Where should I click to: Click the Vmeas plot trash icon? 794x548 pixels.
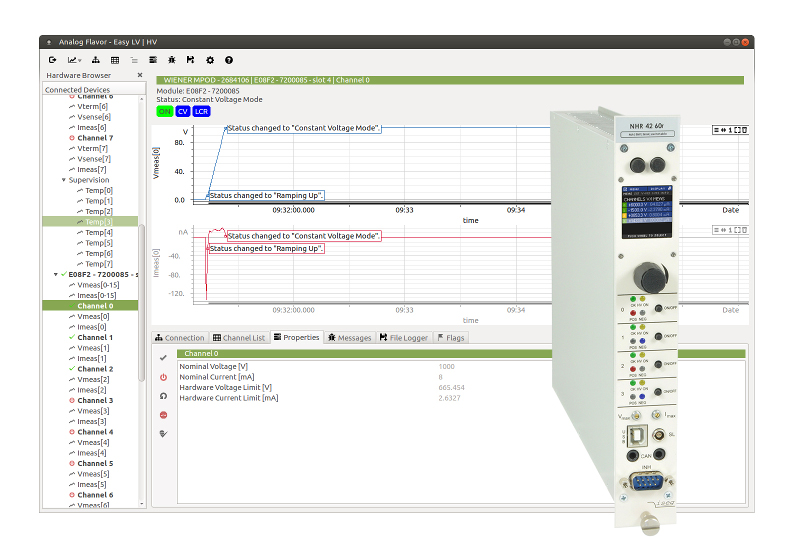tap(744, 130)
